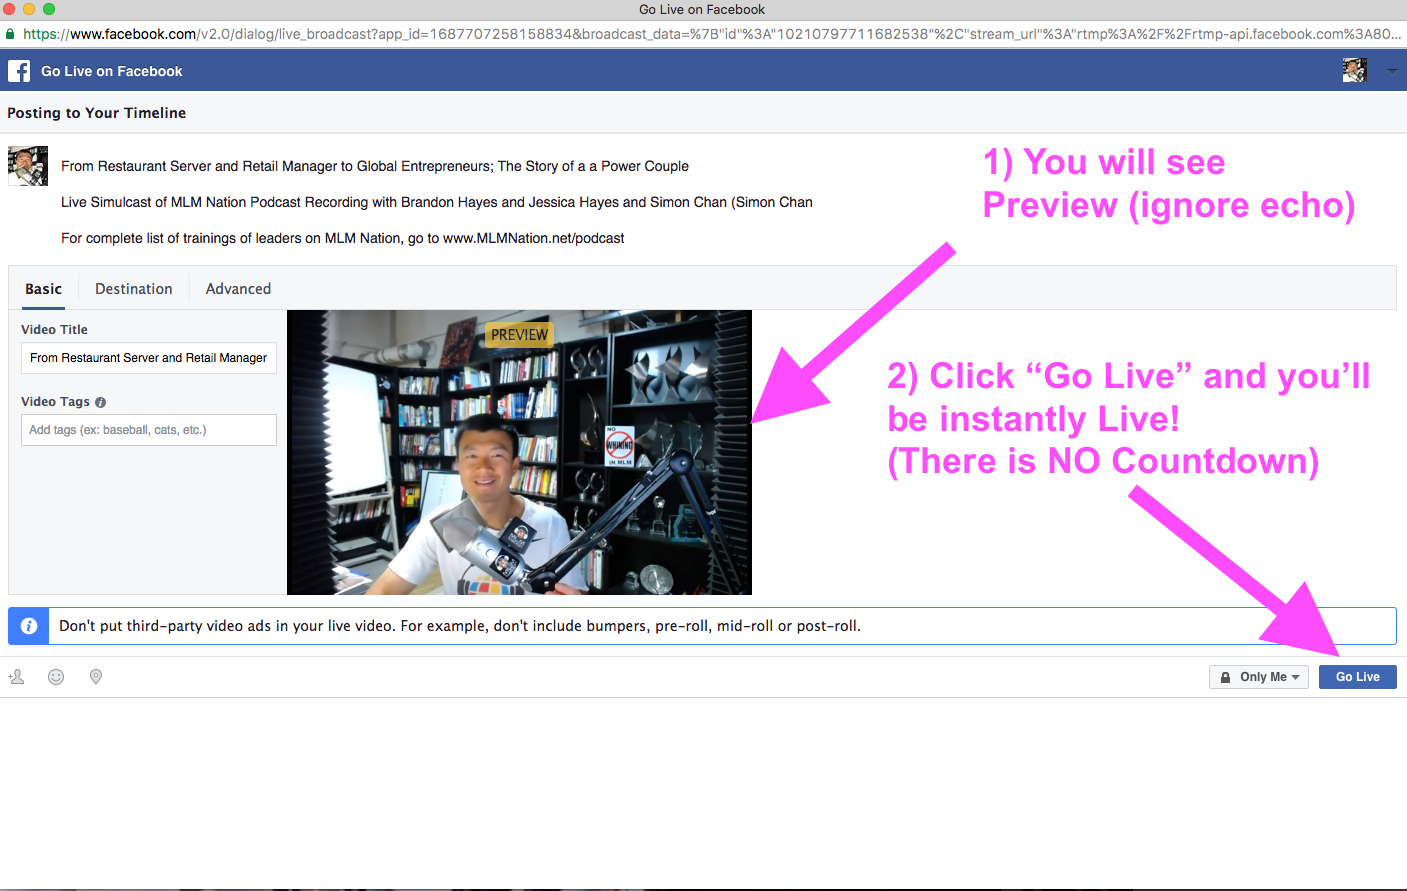Click the info icon in the ads notice
The width and height of the screenshot is (1407, 891).
tap(29, 626)
